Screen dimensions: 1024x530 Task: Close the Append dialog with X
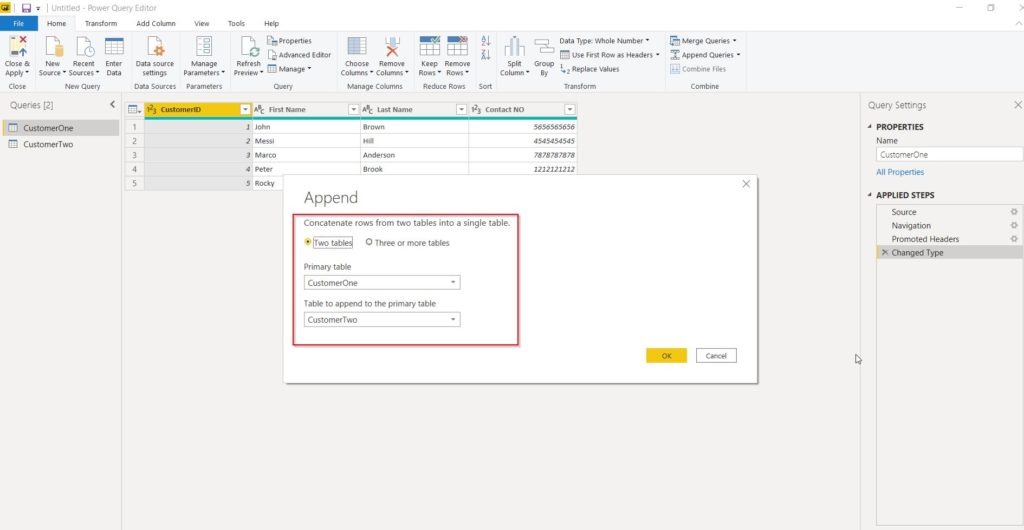[746, 184]
